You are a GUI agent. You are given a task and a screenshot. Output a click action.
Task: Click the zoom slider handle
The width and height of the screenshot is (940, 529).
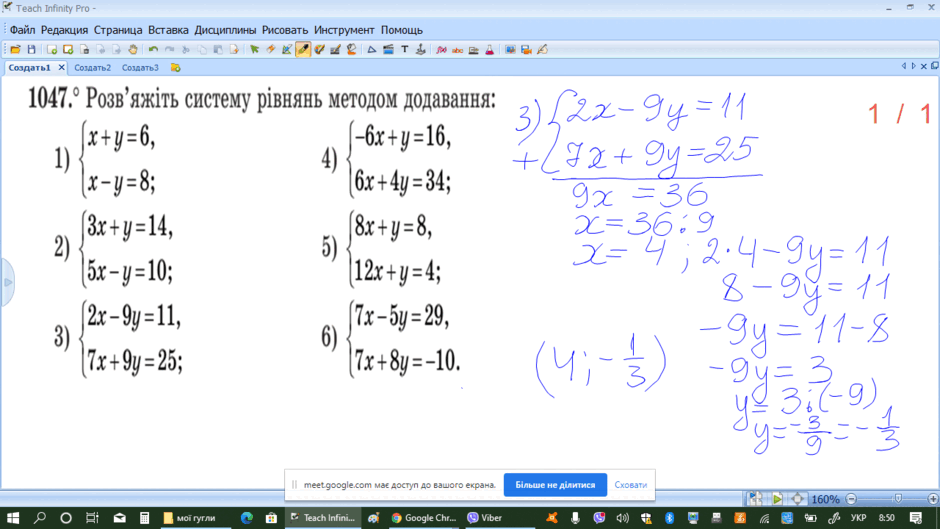[x=898, y=499]
